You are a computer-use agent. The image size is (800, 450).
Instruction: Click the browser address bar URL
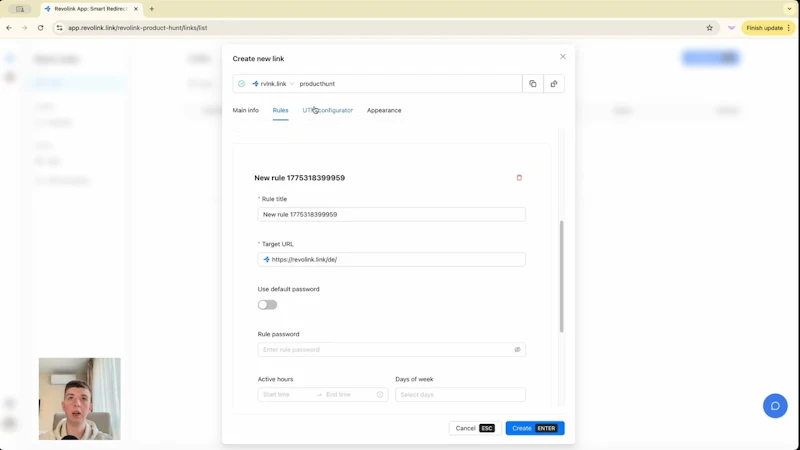[x=138, y=28]
